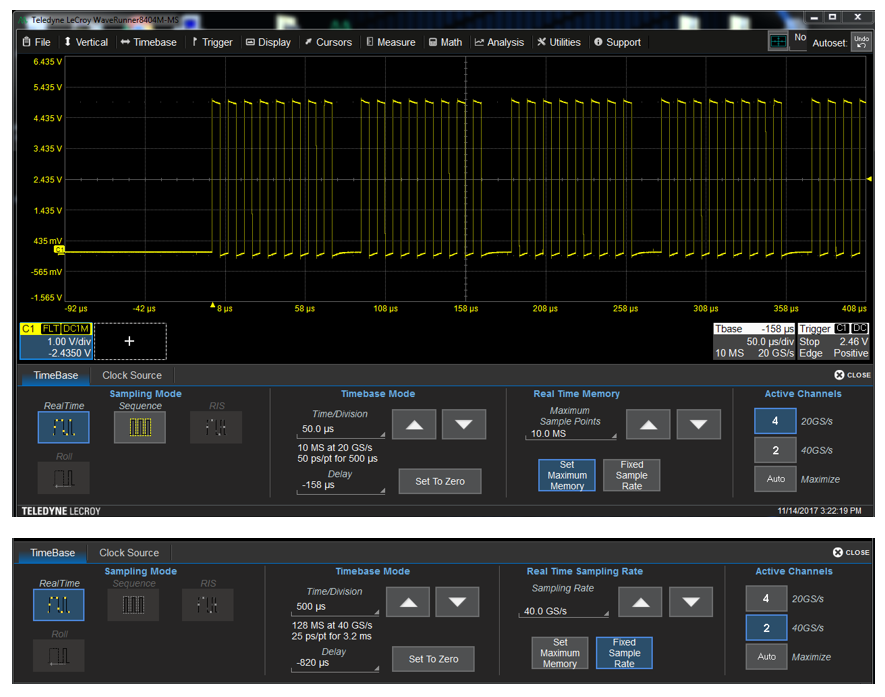The height and width of the screenshot is (697, 885).
Task: Enable Set Maximum Memory mode
Action: point(570,475)
